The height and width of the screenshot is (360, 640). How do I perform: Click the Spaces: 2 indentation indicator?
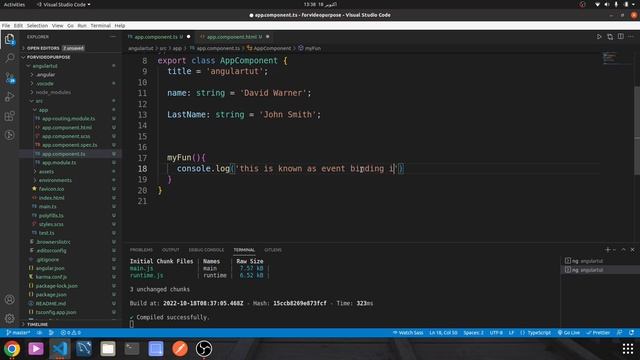(473, 333)
